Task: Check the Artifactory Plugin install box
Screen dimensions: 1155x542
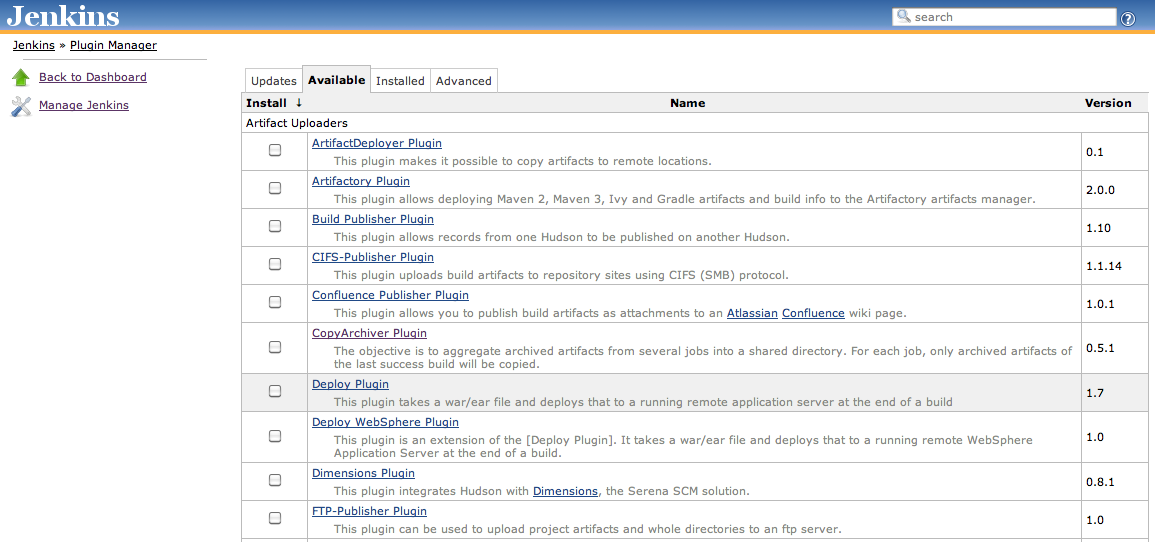Action: pos(275,188)
